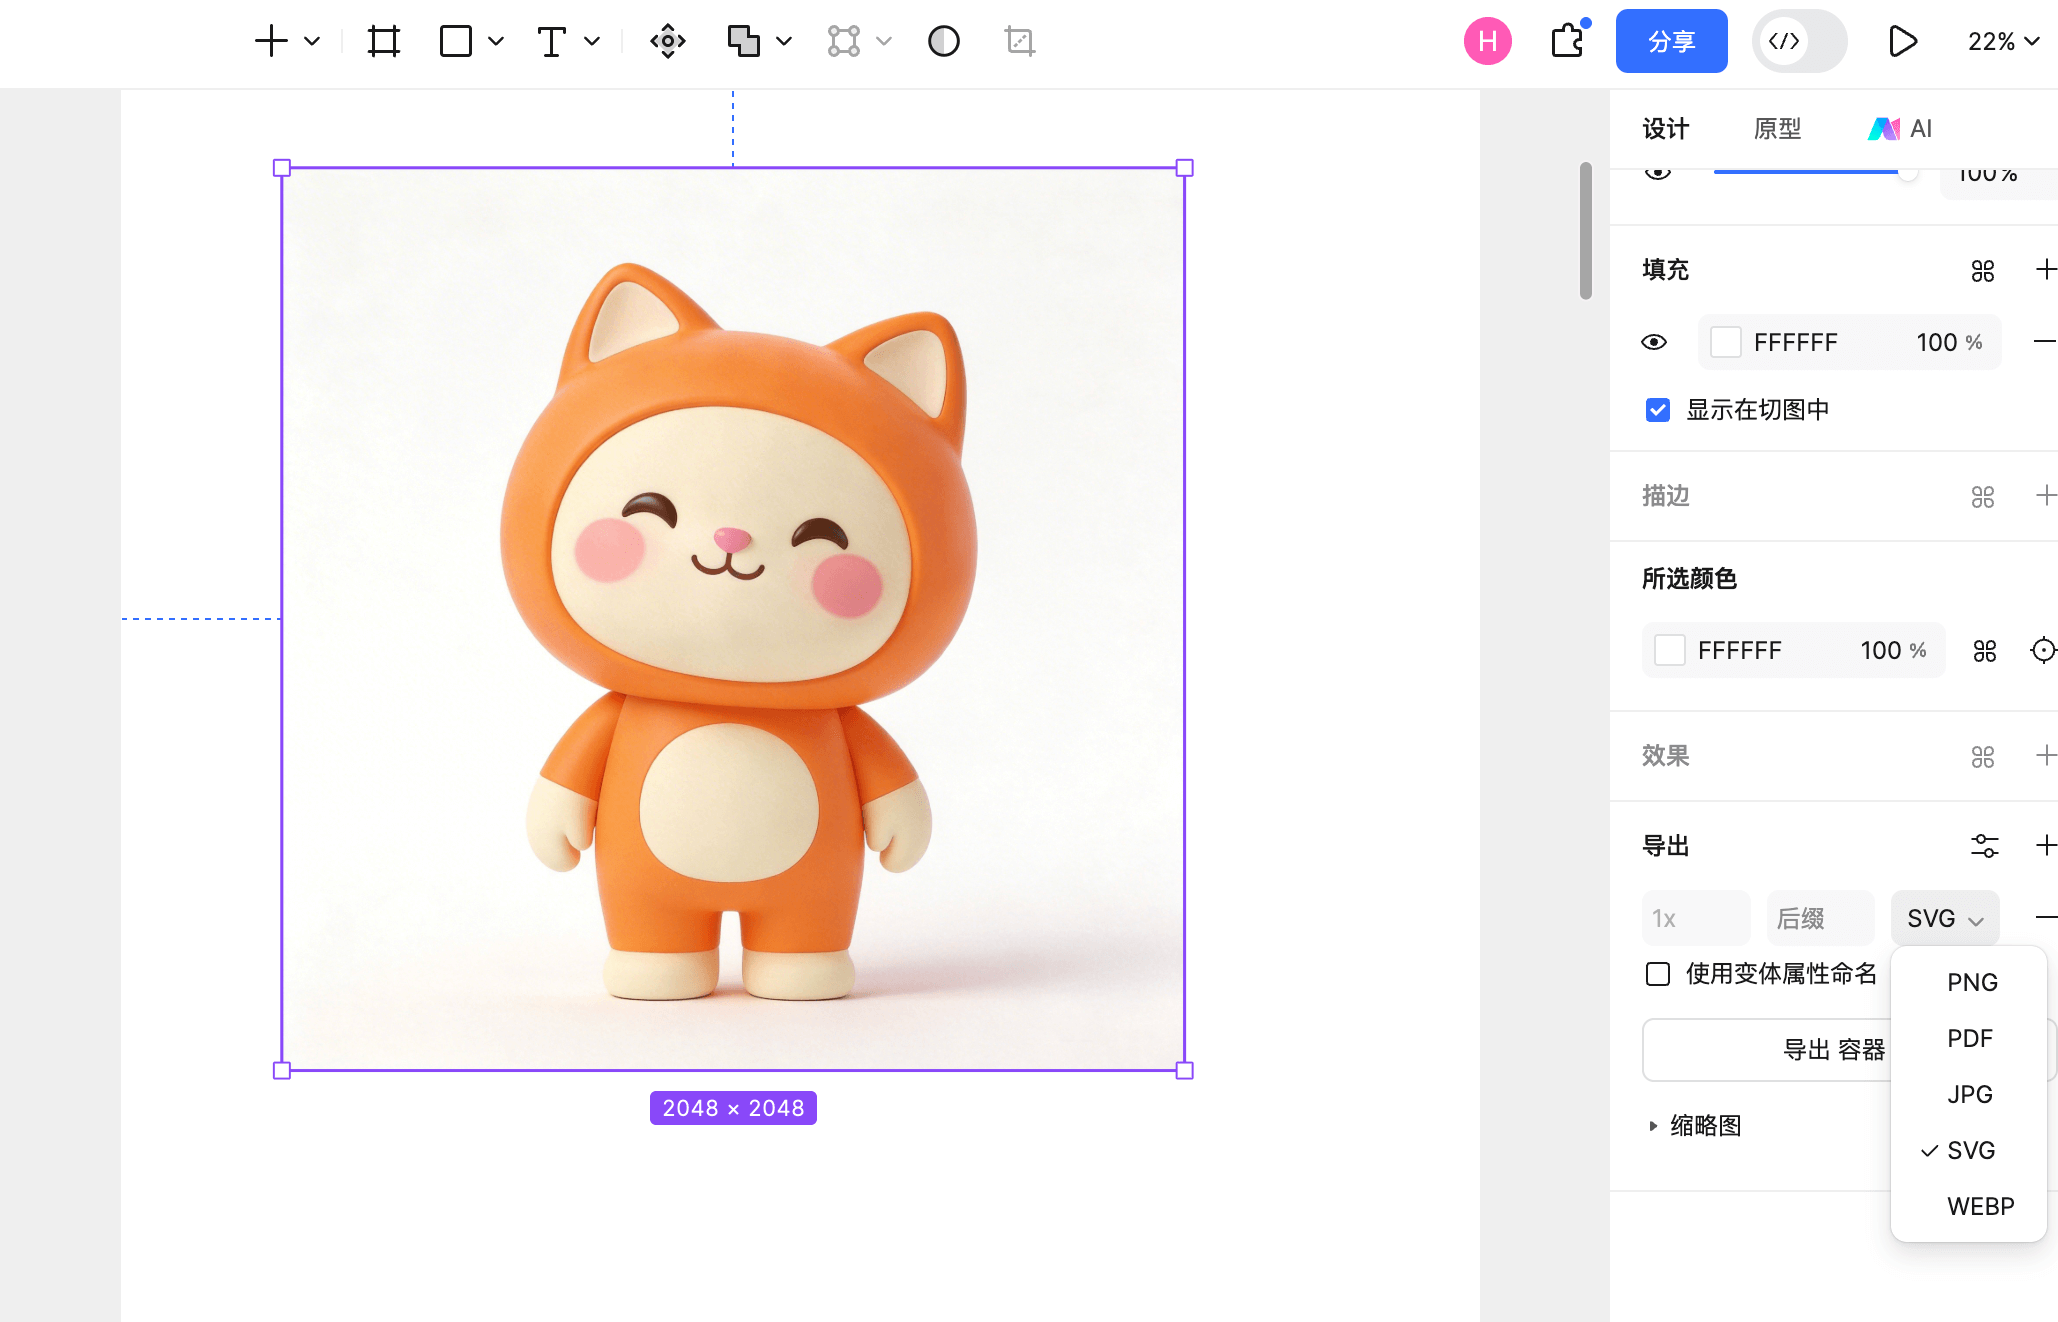2058x1322 pixels.
Task: Open the plugins puzzle icon
Action: (1567, 41)
